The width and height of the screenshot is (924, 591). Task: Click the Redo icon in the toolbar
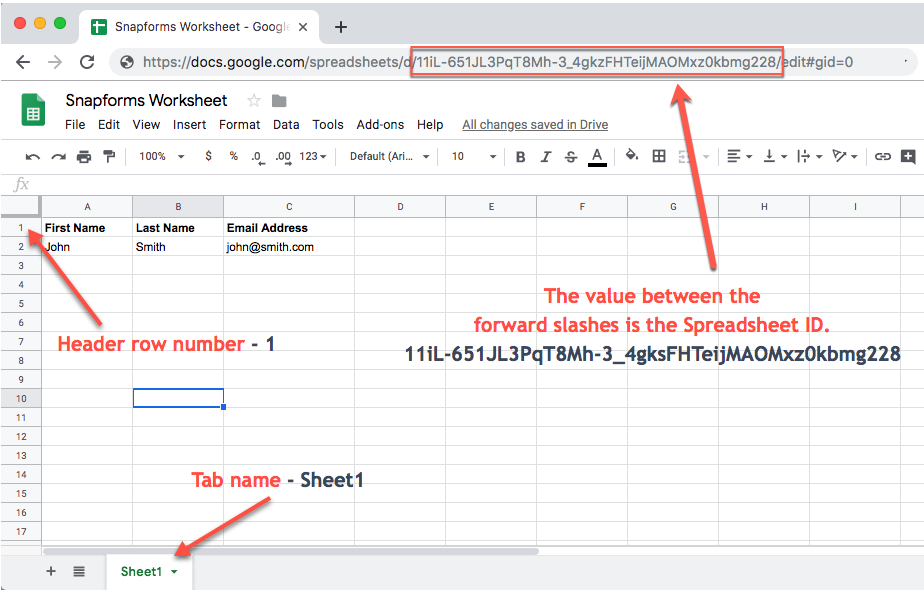tap(58, 157)
